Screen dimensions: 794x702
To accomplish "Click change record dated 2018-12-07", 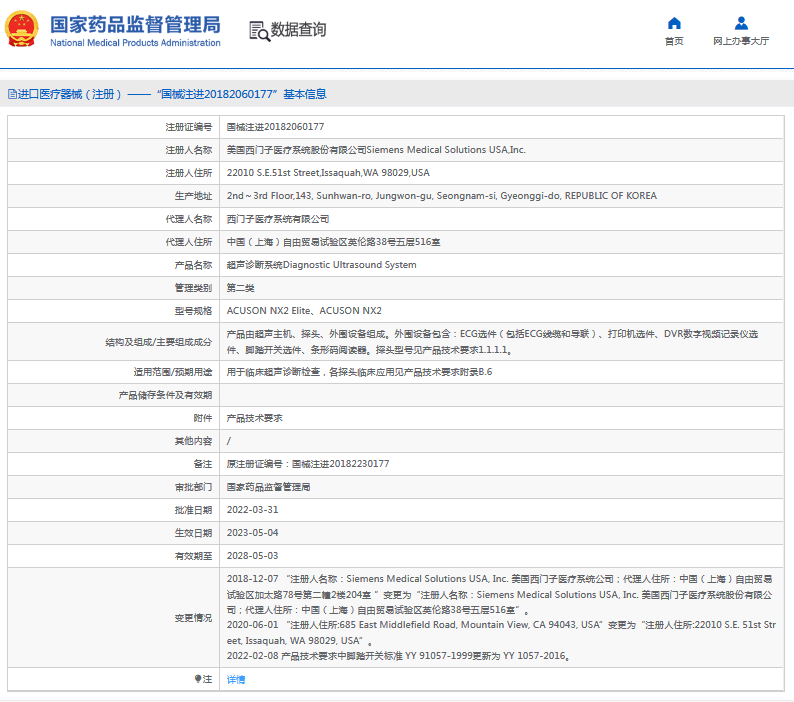I will coord(499,594).
